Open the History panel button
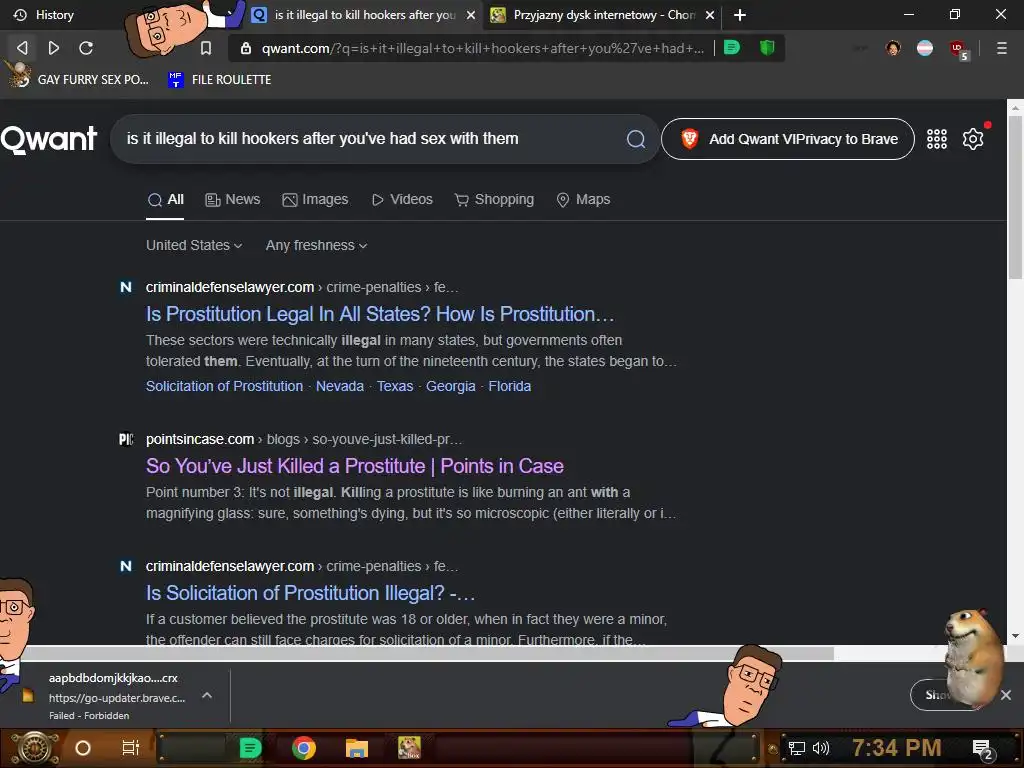This screenshot has height=768, width=1024. click(44, 14)
